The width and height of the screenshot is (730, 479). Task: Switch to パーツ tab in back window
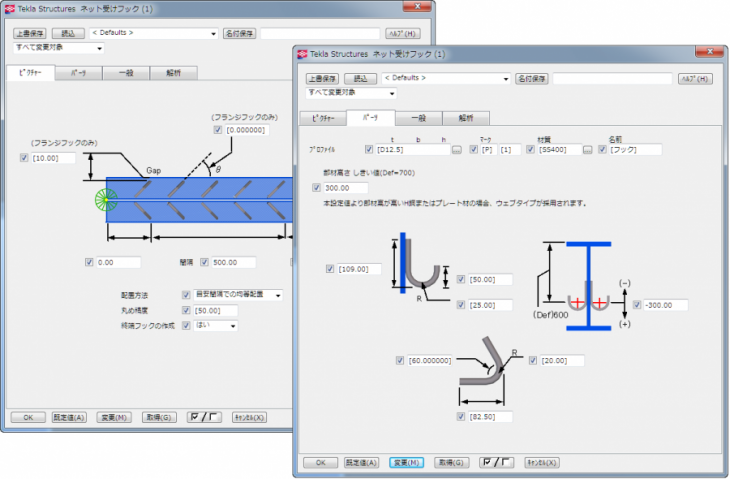pos(79,73)
